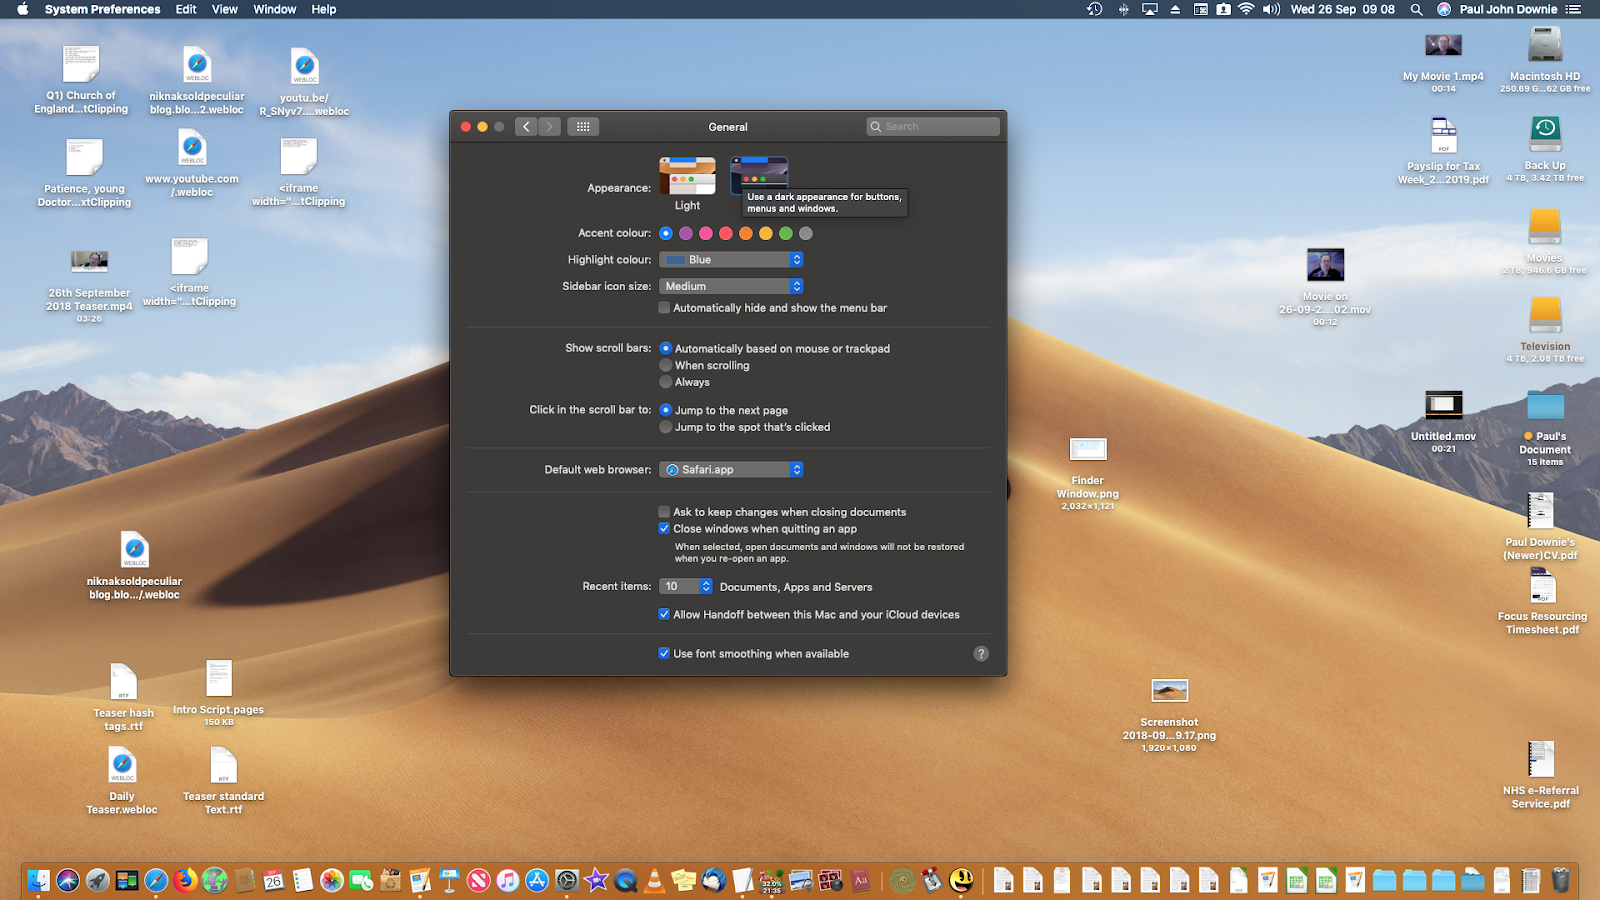This screenshot has height=900, width=1600.
Task: Open the AirPlay display menu icon
Action: [x=1149, y=9]
